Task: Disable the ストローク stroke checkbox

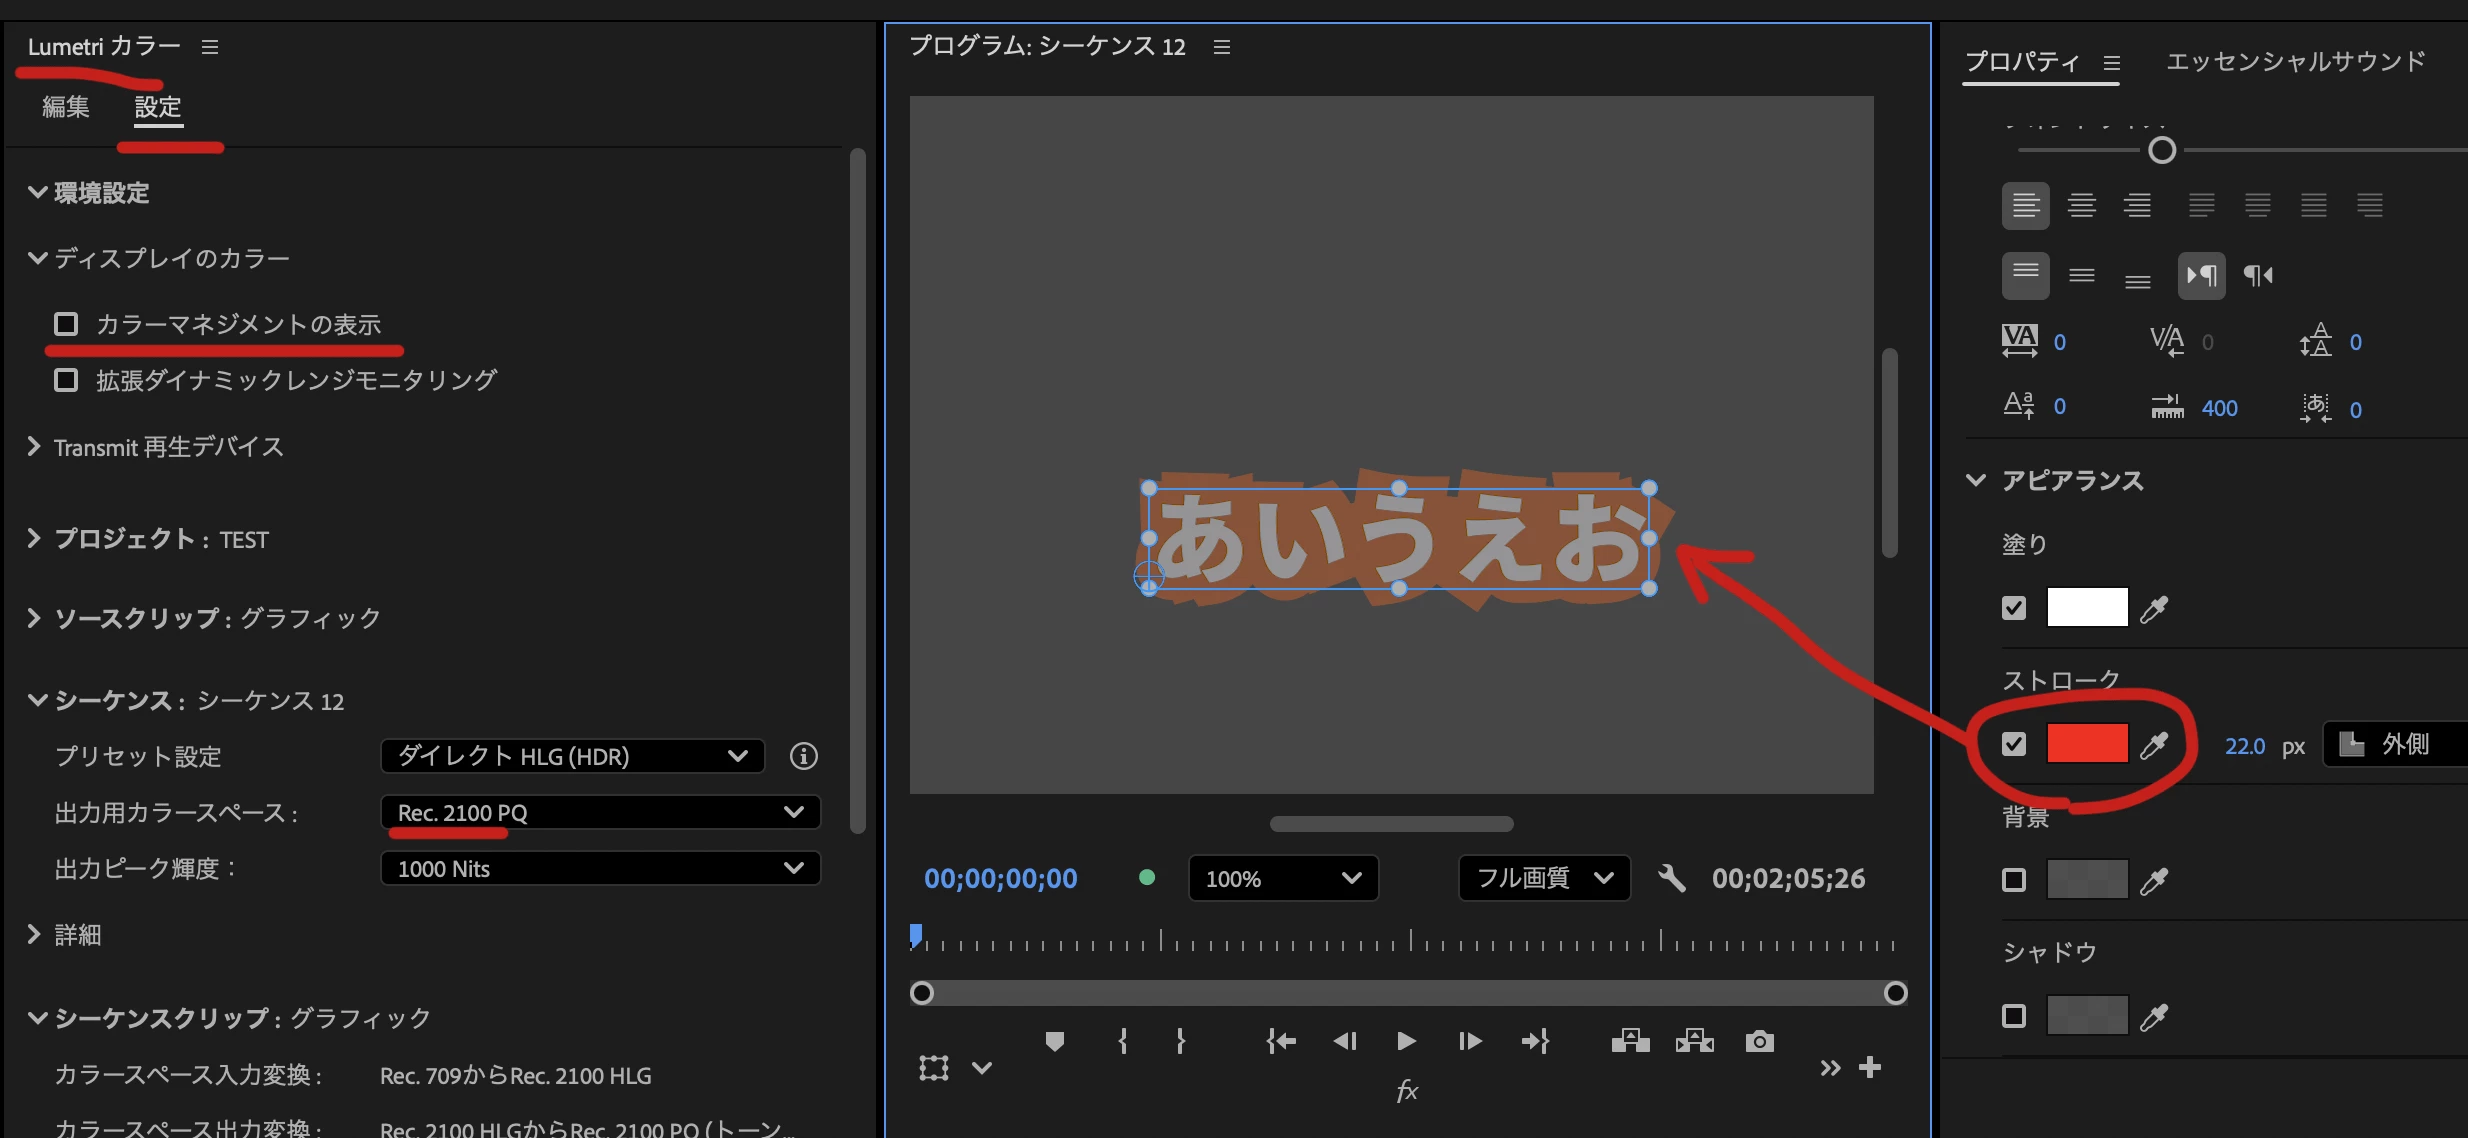Action: pos(2014,745)
